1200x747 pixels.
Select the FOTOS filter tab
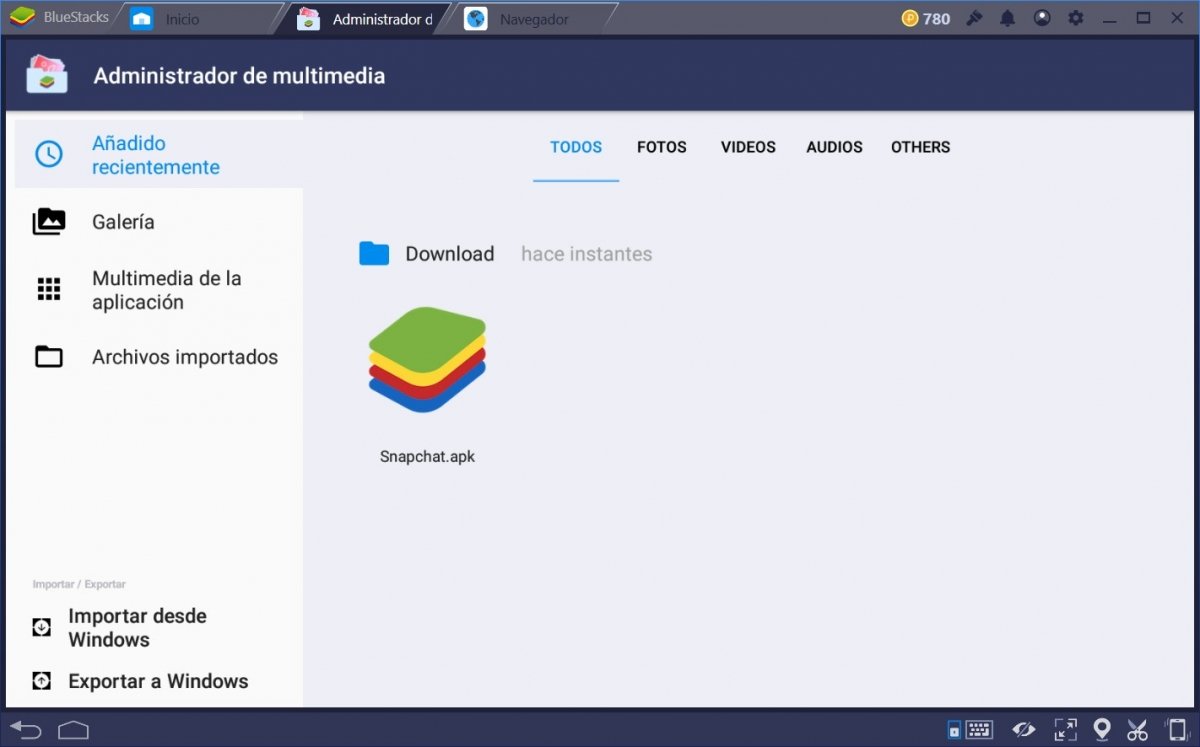662,147
